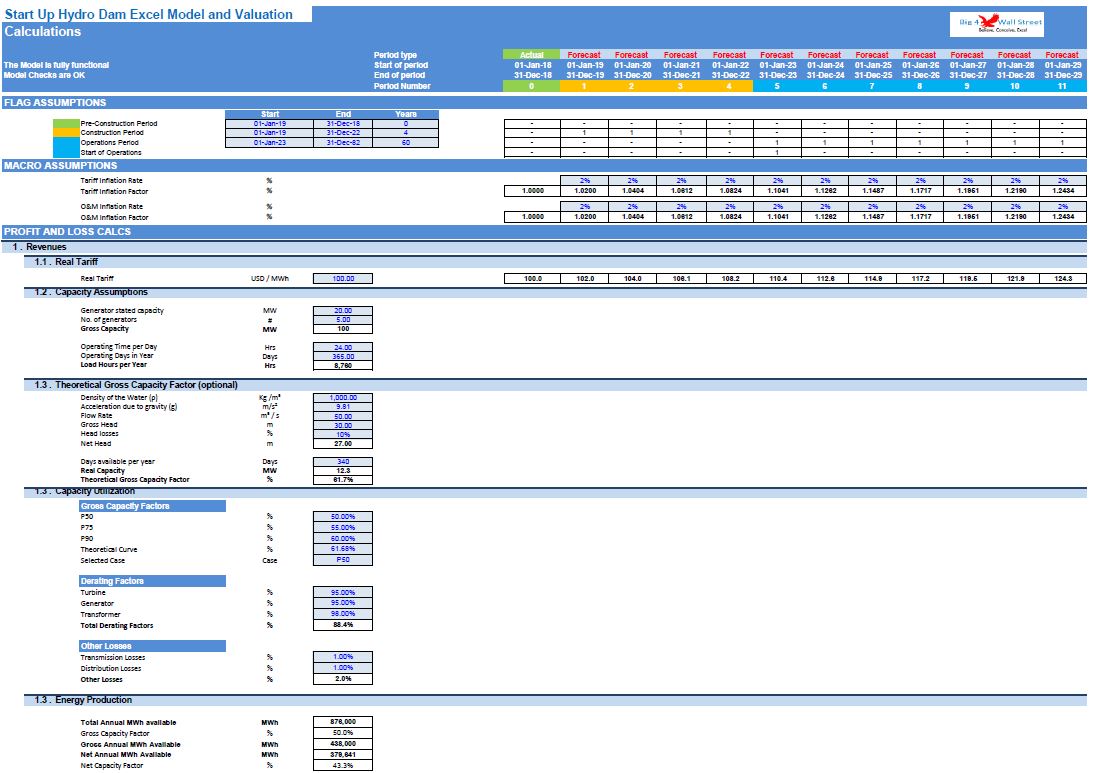Select the Real Tariff last column value 124.3
This screenshot has width=1096, height=773.
pos(1062,278)
